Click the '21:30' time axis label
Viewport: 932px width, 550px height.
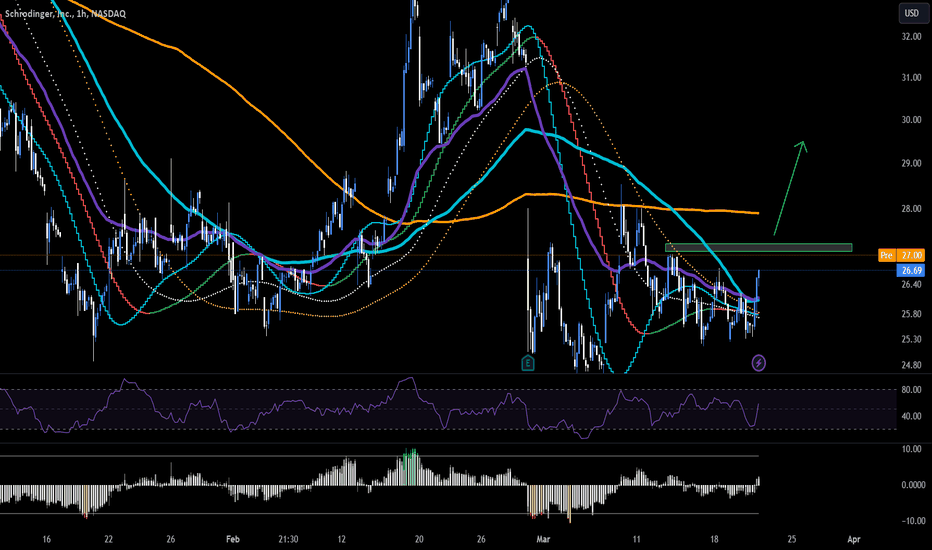point(288,539)
